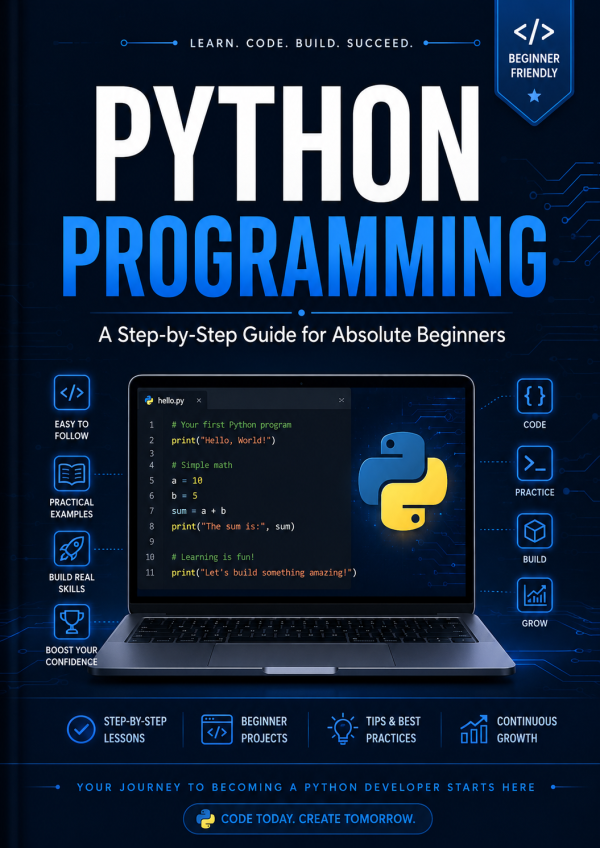The image size is (600, 848).
Task: Select the terminal prompt icon above Practice
Action: pos(534,463)
